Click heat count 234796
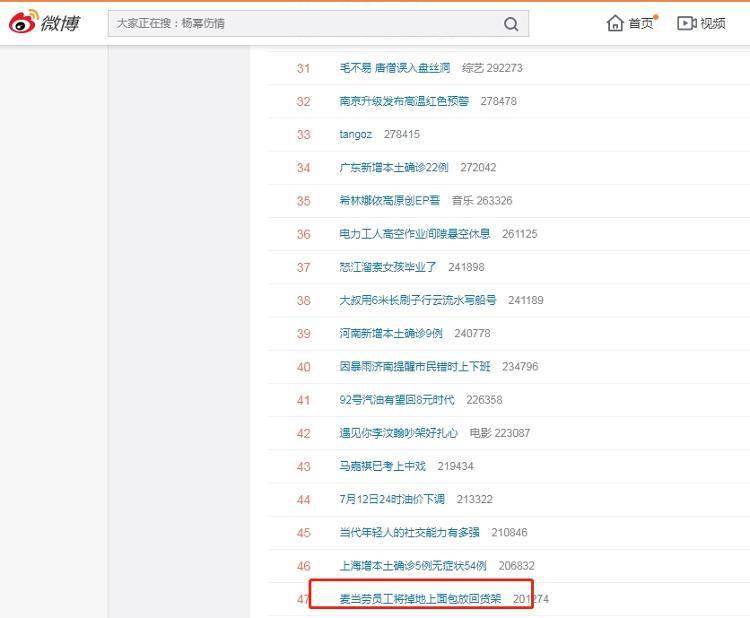The height and width of the screenshot is (618, 750). pyautogui.click(x=520, y=366)
